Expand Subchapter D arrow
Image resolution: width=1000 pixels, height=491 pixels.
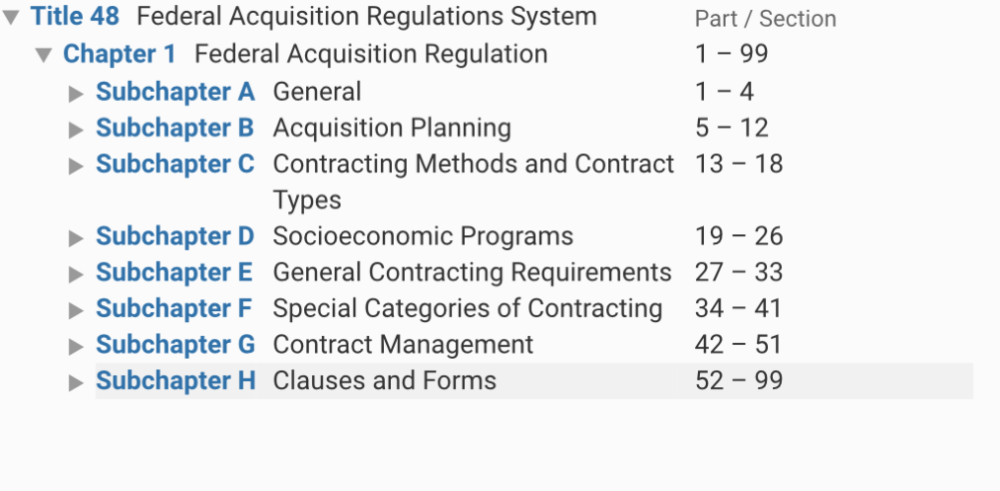(x=76, y=238)
